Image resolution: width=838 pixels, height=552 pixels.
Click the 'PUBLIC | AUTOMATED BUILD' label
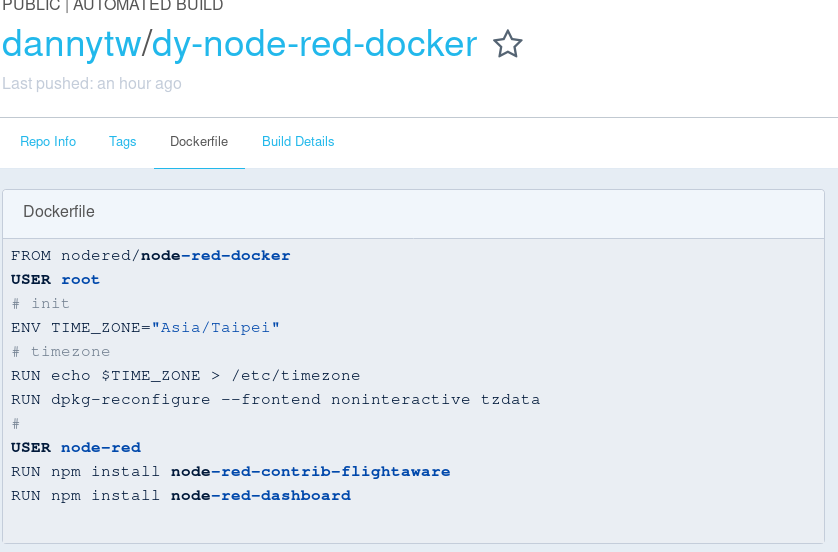pyautogui.click(x=112, y=6)
